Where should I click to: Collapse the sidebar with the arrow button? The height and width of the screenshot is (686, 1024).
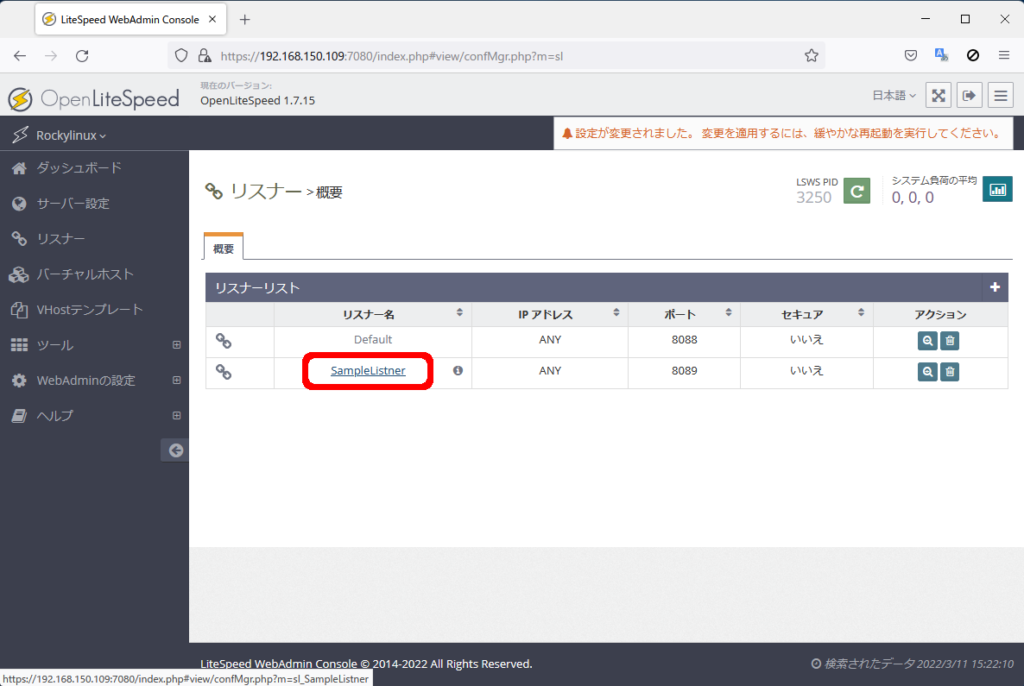tap(175, 451)
